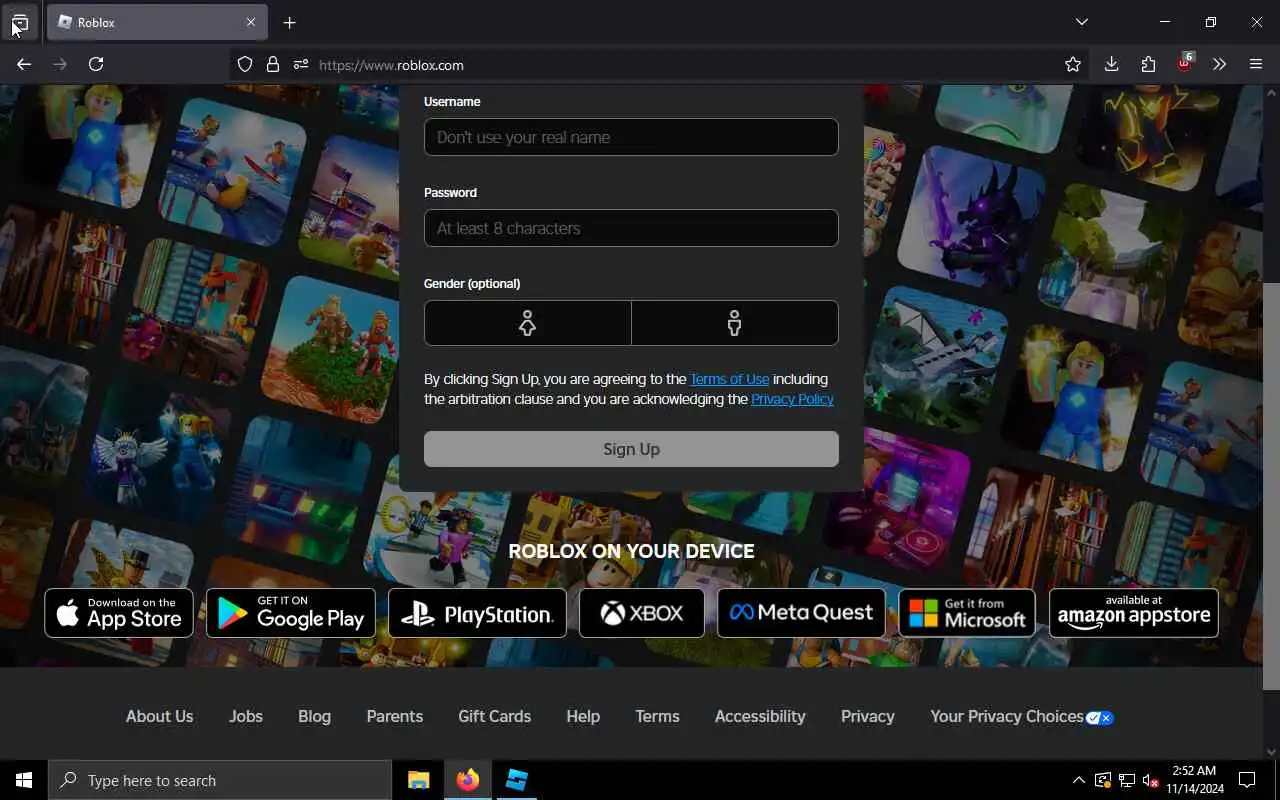This screenshot has height=800, width=1280.
Task: Select the Roblox browser tab
Action: pos(158,22)
